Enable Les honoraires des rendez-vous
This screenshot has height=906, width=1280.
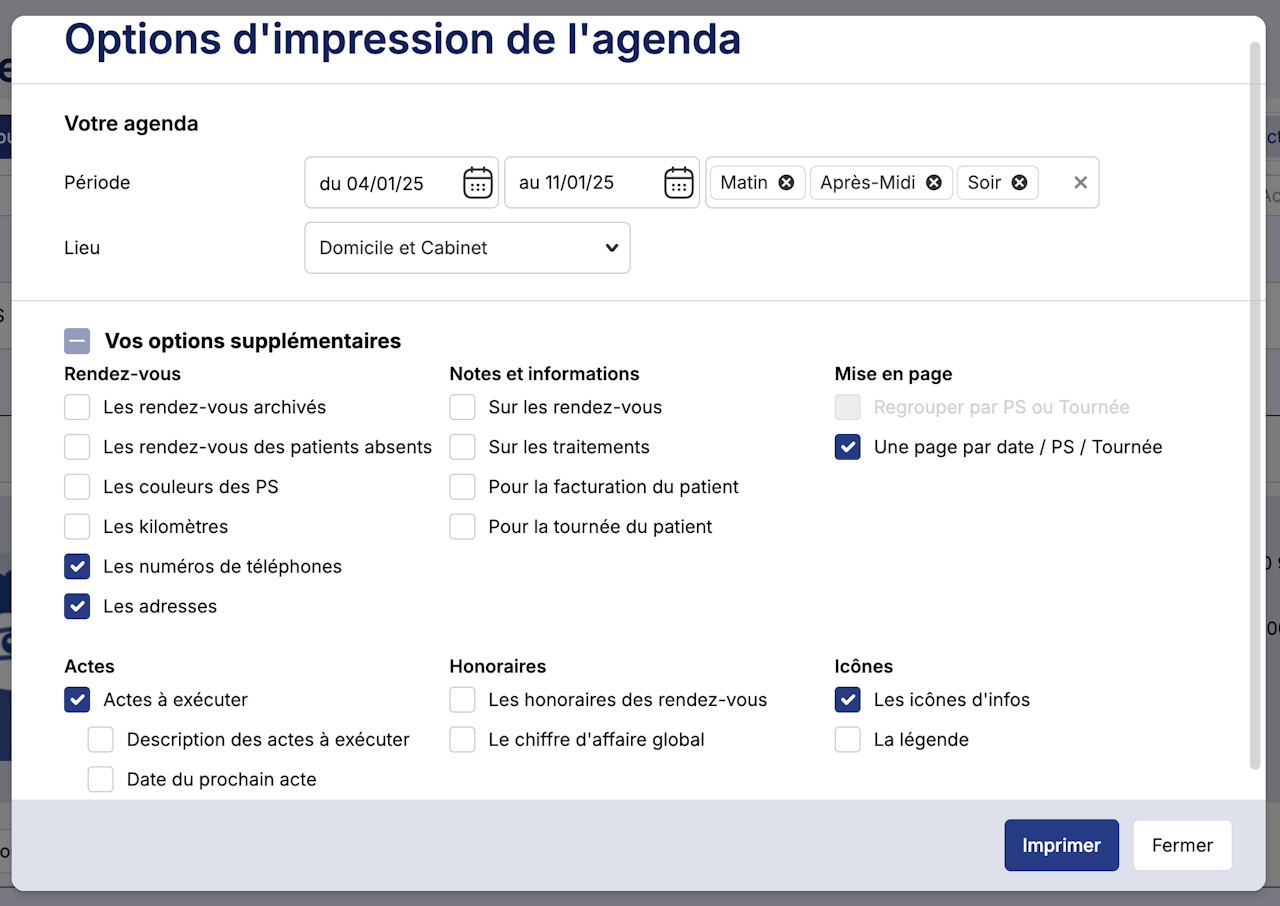(462, 700)
